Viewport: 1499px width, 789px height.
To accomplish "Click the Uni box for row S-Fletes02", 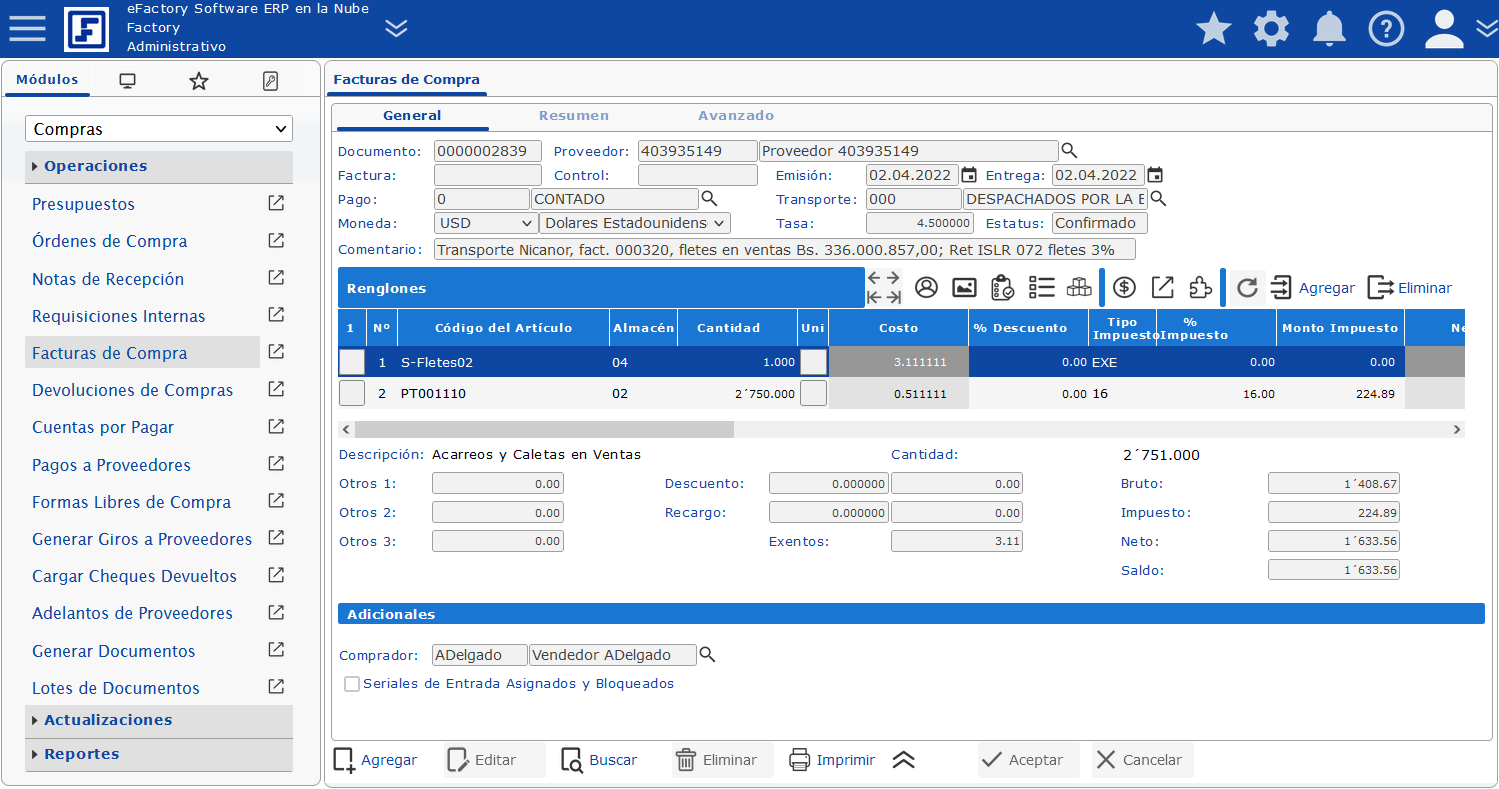I will 814,362.
